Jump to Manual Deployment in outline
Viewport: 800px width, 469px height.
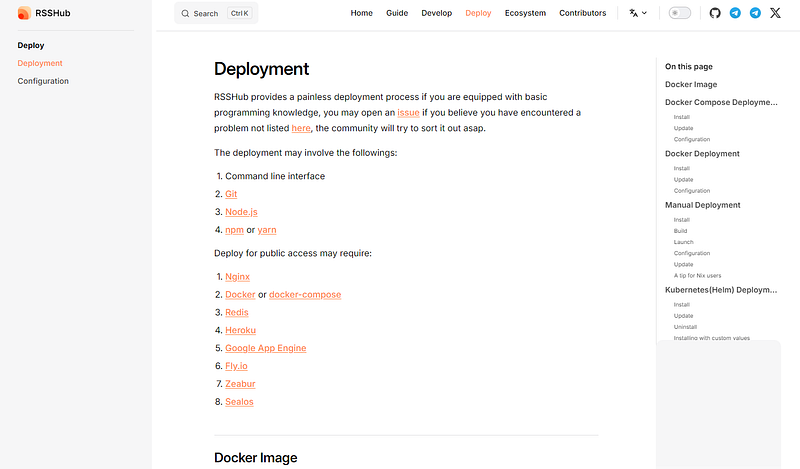[703, 205]
